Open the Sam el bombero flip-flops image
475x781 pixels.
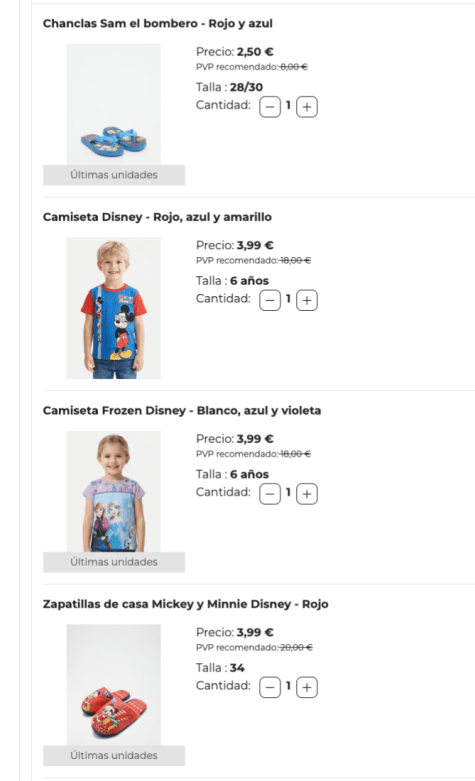point(114,105)
